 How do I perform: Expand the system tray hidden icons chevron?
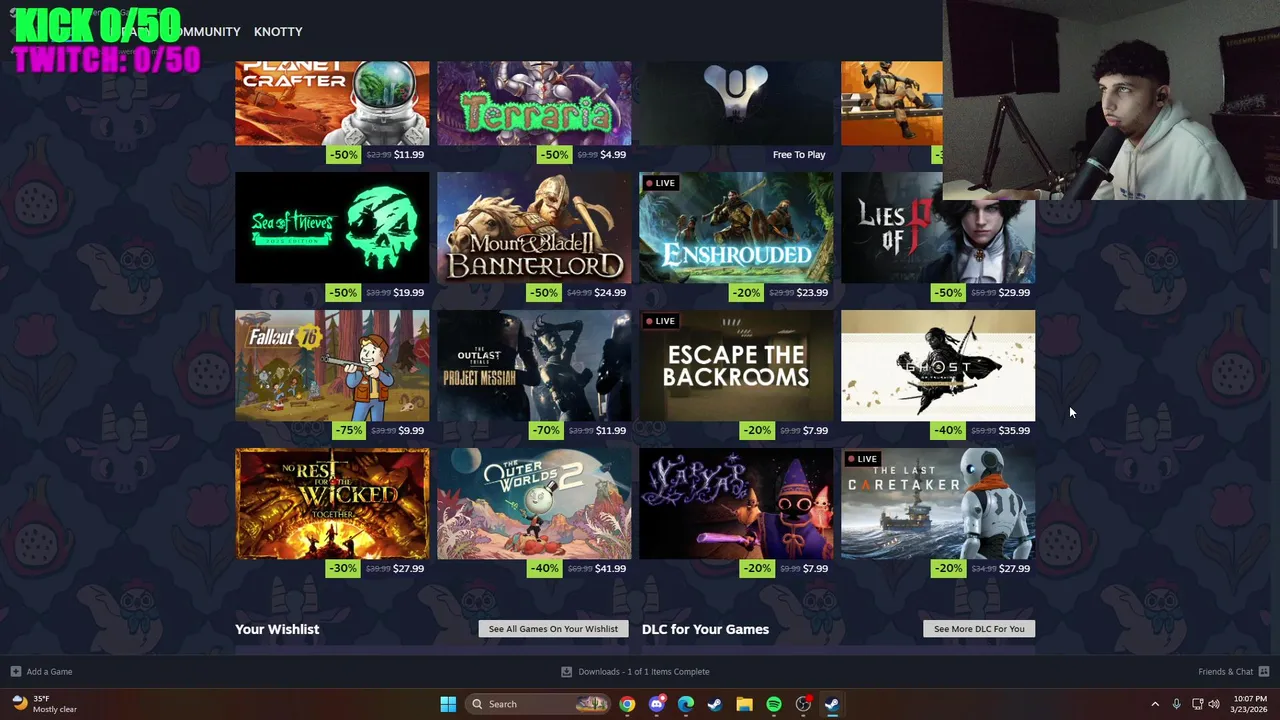click(x=1155, y=704)
